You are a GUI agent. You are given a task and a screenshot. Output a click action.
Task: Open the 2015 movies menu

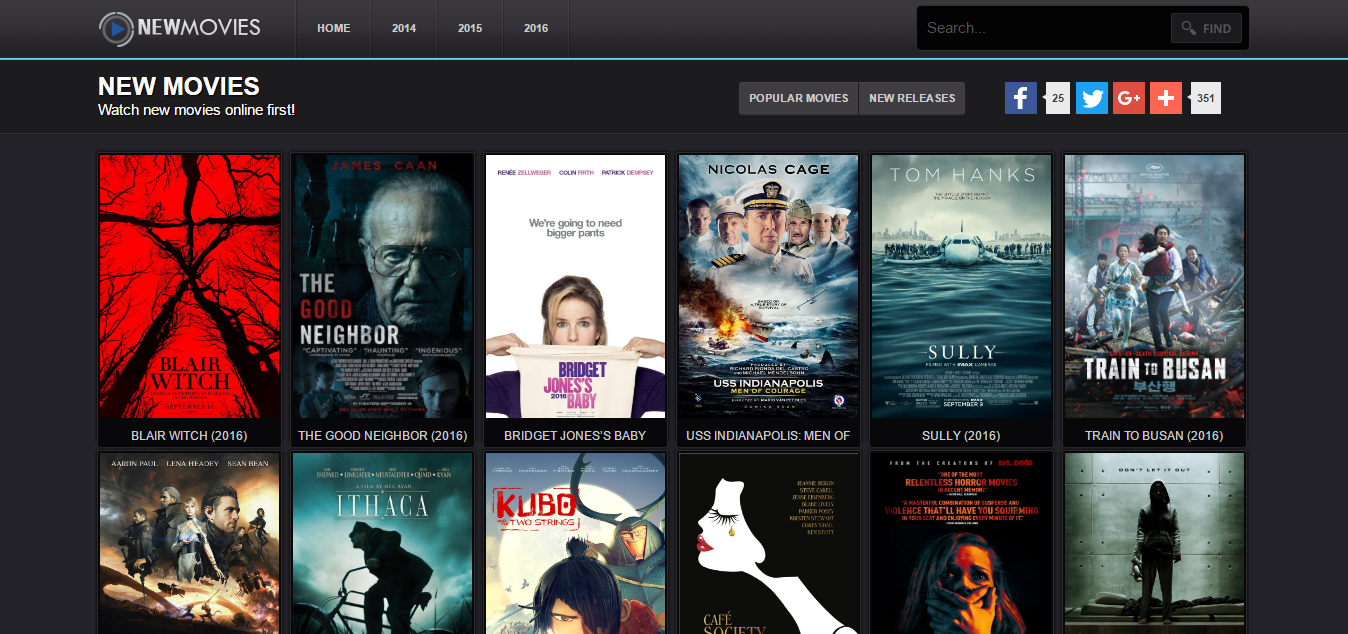(x=470, y=28)
